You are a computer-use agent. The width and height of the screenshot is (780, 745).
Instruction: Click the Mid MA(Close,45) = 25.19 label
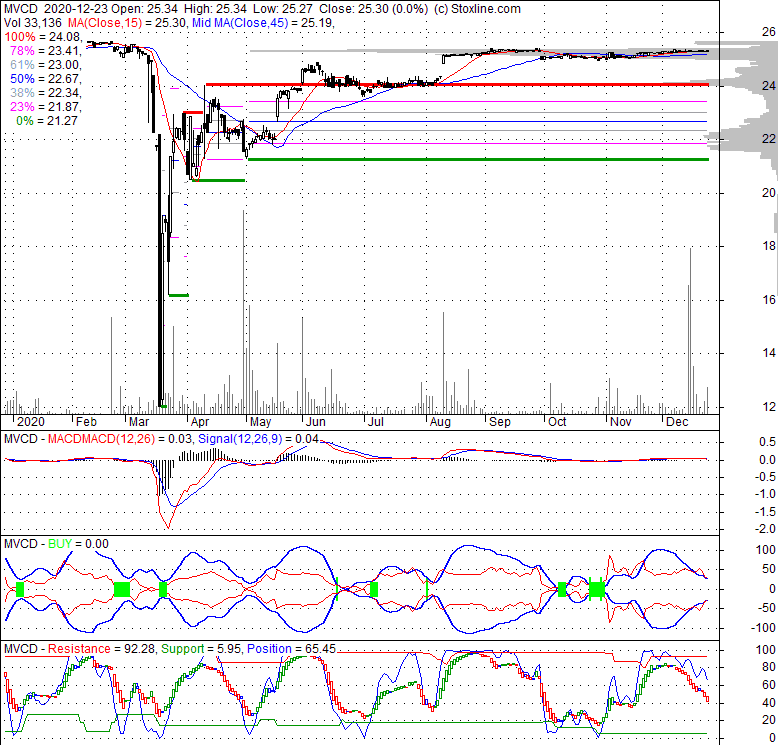[262, 23]
